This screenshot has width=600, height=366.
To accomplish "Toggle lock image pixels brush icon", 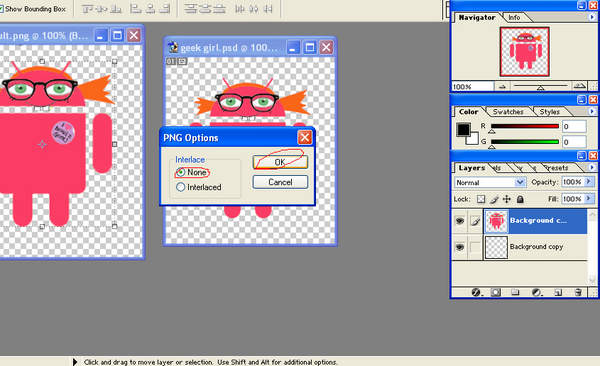I will [x=494, y=199].
